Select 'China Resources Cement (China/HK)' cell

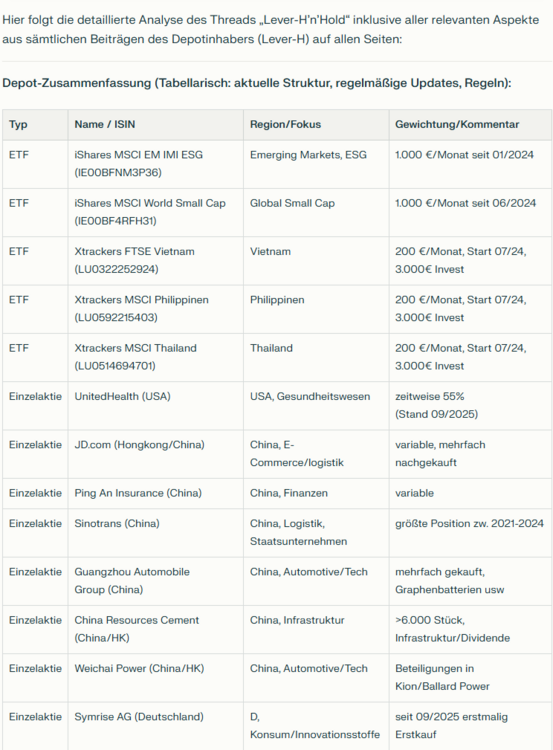155,629
